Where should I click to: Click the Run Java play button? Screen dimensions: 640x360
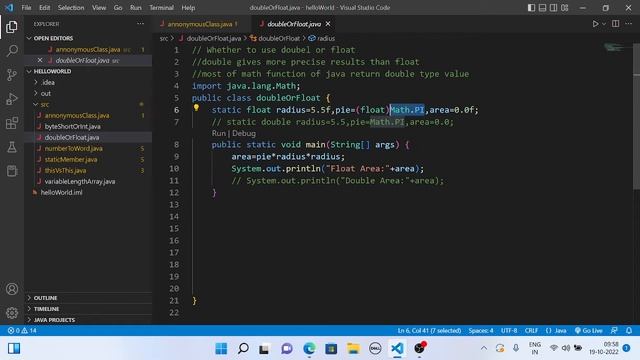coord(595,24)
